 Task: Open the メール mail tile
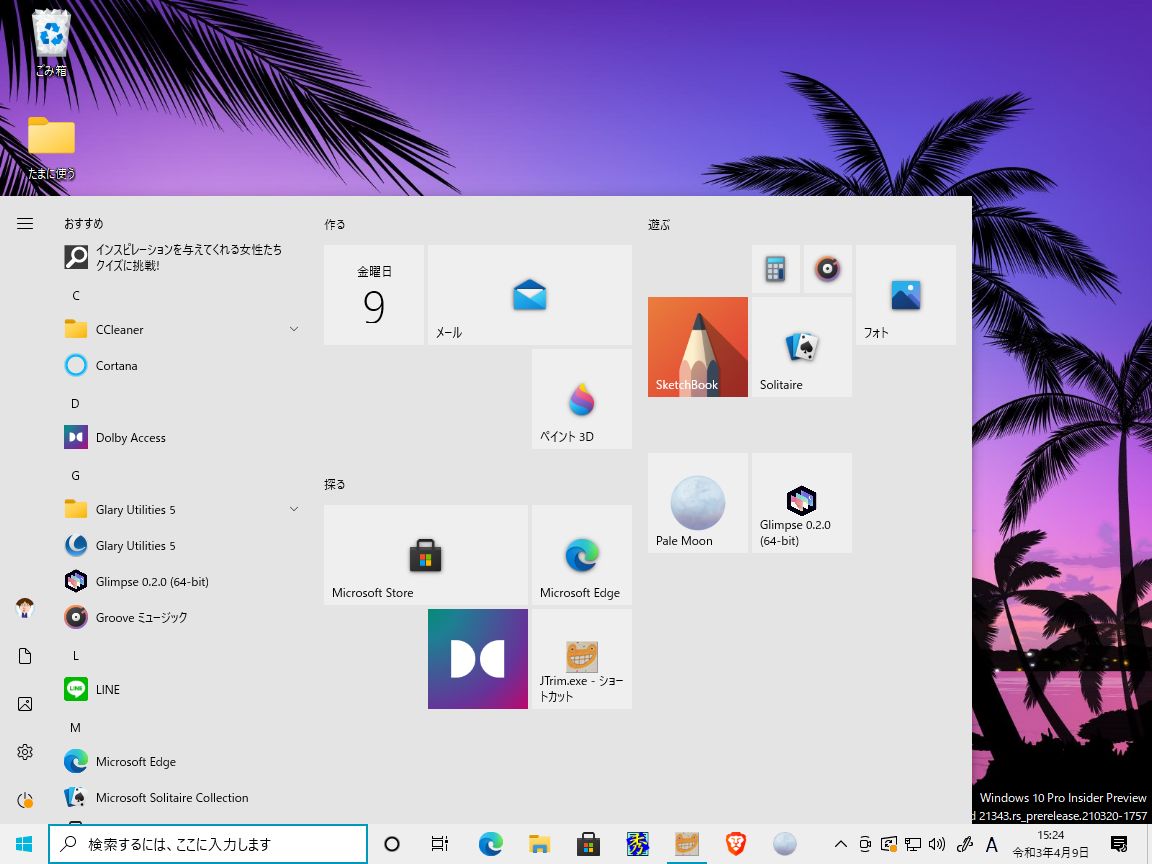[529, 294]
